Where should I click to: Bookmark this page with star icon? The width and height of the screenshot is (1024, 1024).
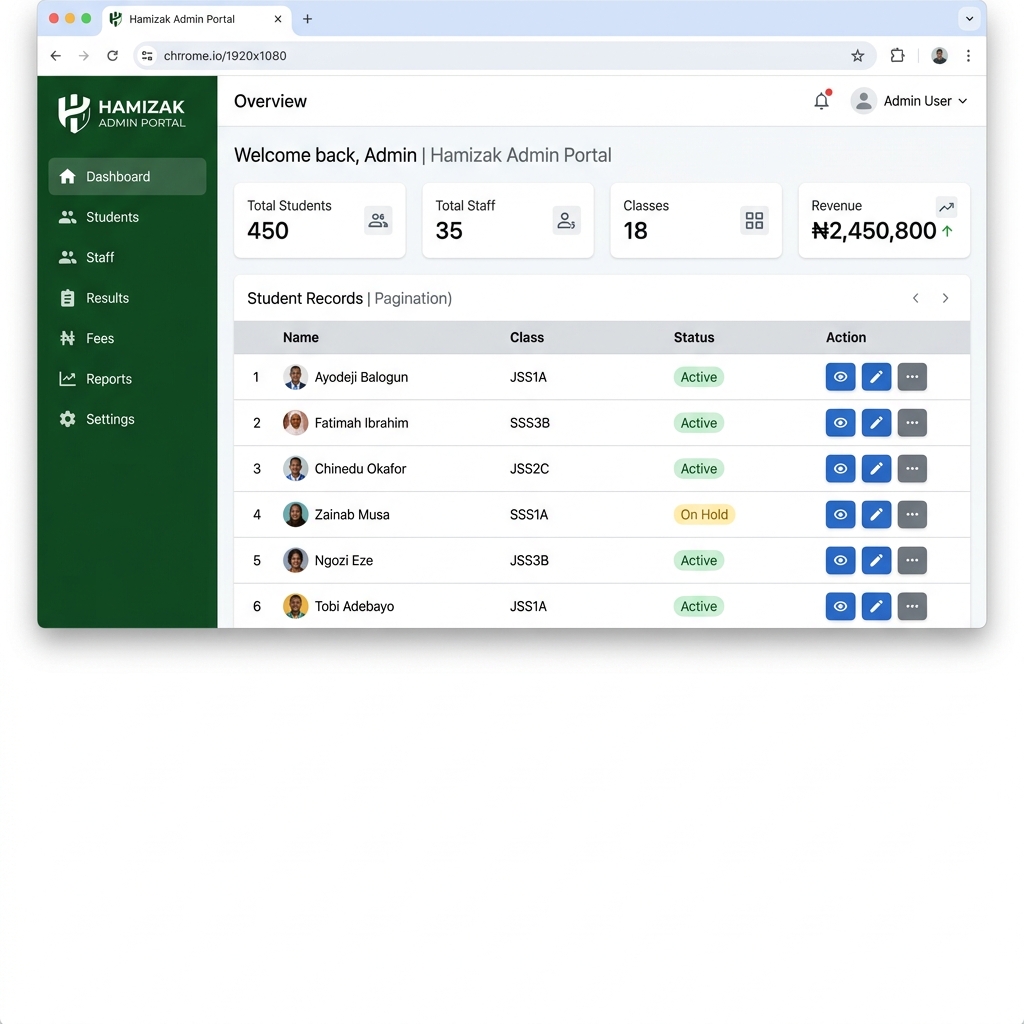coord(857,56)
